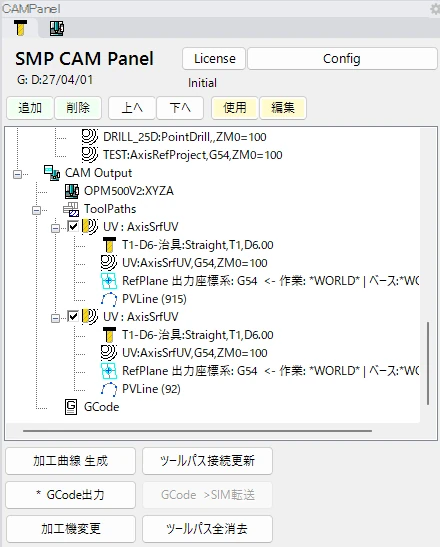The width and height of the screenshot is (440, 547).
Task: Click the 加工曲線 生成 button
Action: coord(70,461)
